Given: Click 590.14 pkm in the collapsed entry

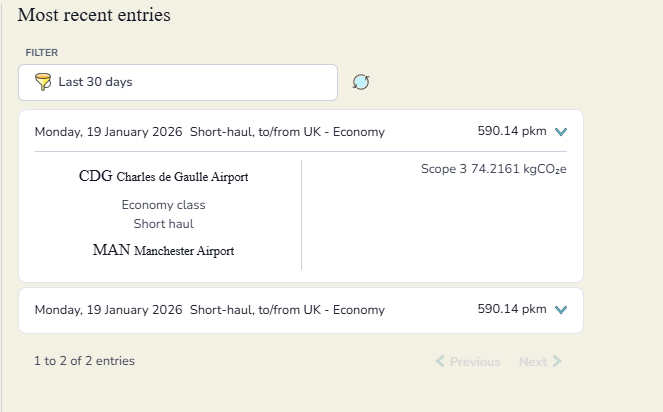Looking at the screenshot, I should (x=511, y=310).
